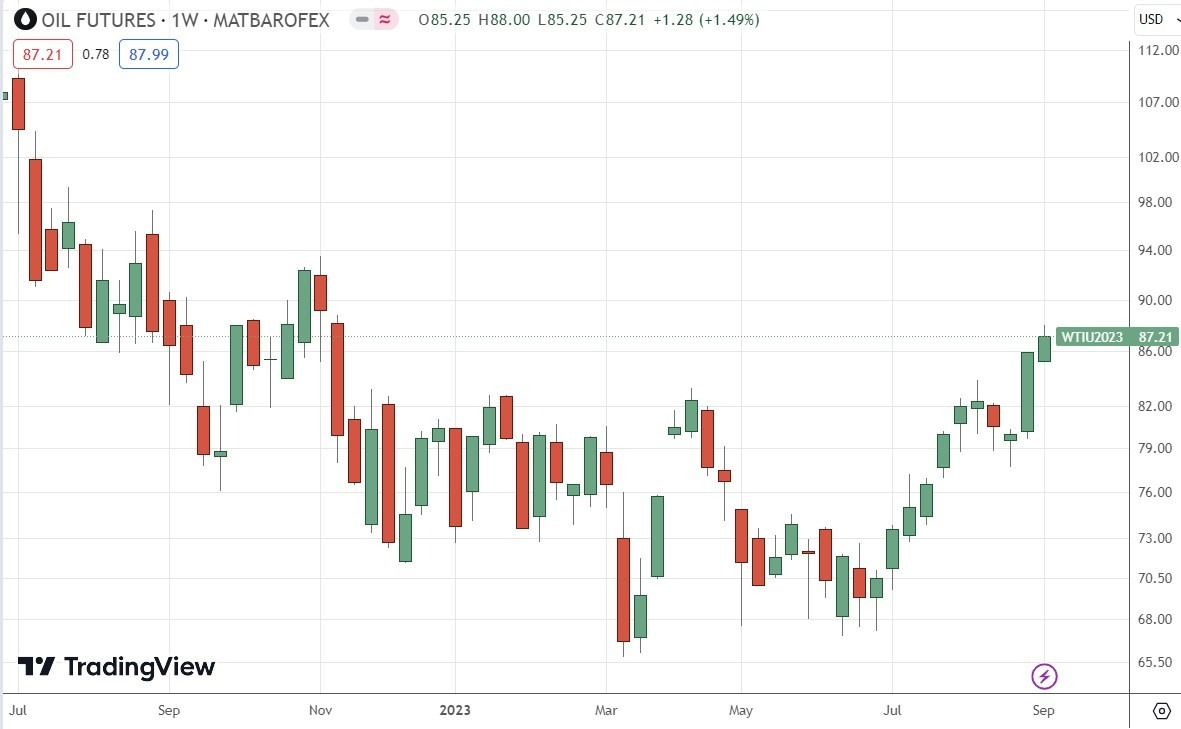Expand the currency selector chevron
1181x729 pixels.
1174,19
